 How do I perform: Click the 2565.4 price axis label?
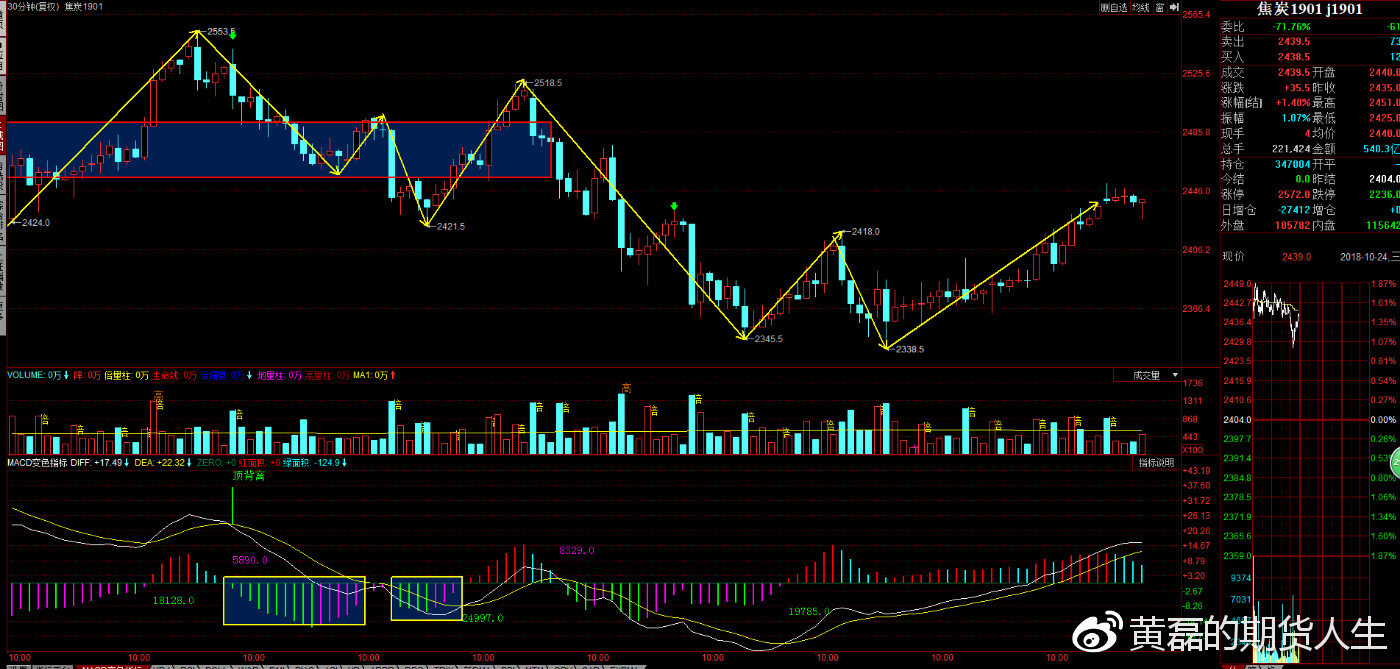point(1197,16)
